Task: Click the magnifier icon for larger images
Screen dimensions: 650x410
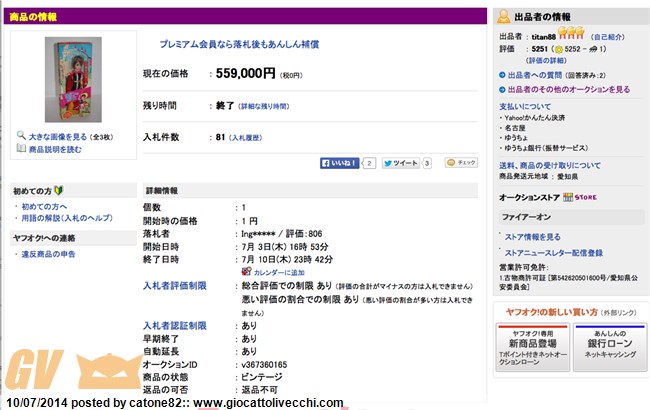Action: point(21,135)
